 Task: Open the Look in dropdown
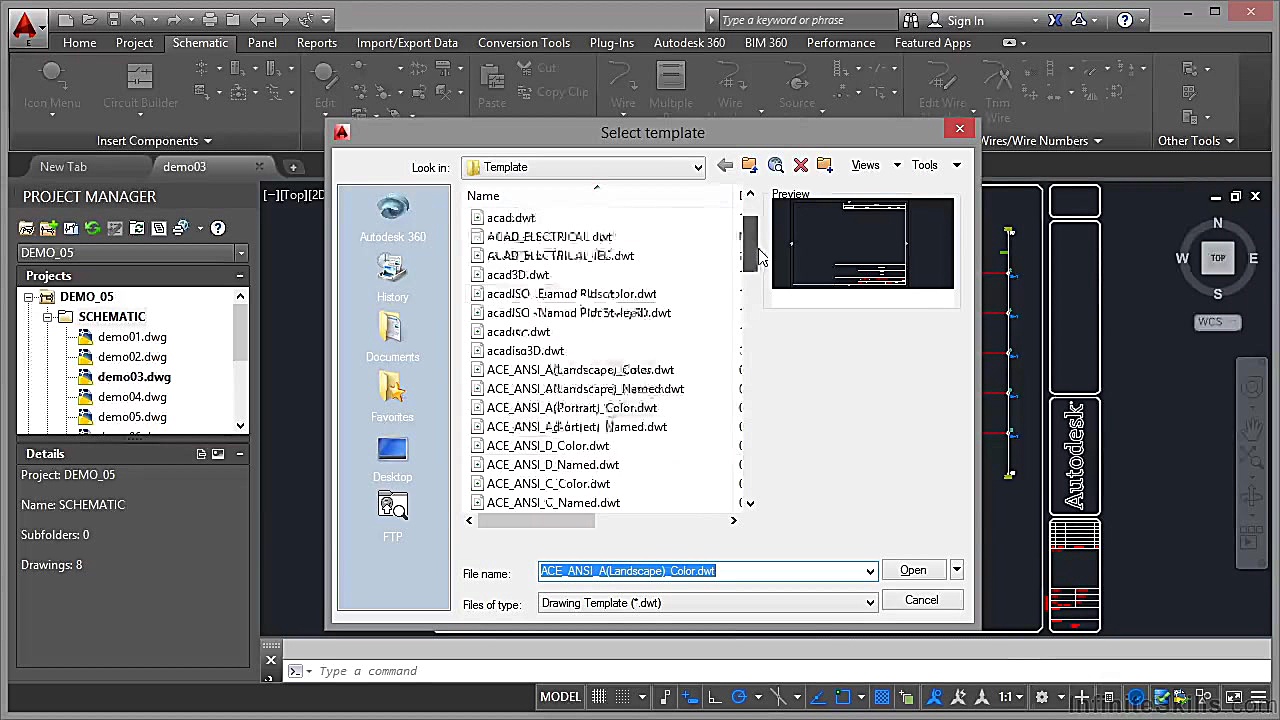[697, 167]
